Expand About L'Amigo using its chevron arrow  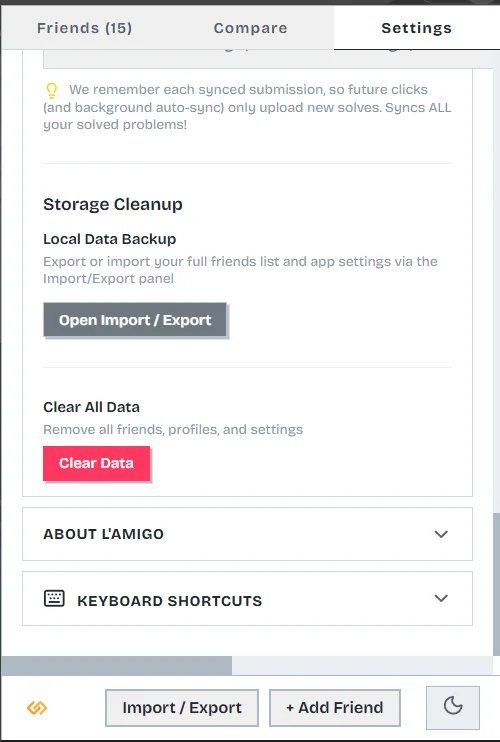441,534
